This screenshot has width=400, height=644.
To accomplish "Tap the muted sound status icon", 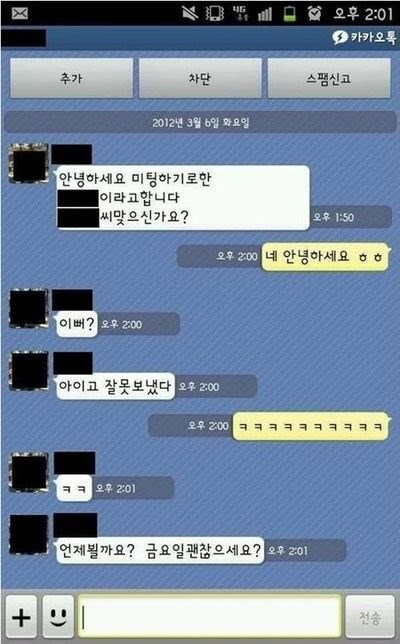I will pyautogui.click(x=190, y=14).
